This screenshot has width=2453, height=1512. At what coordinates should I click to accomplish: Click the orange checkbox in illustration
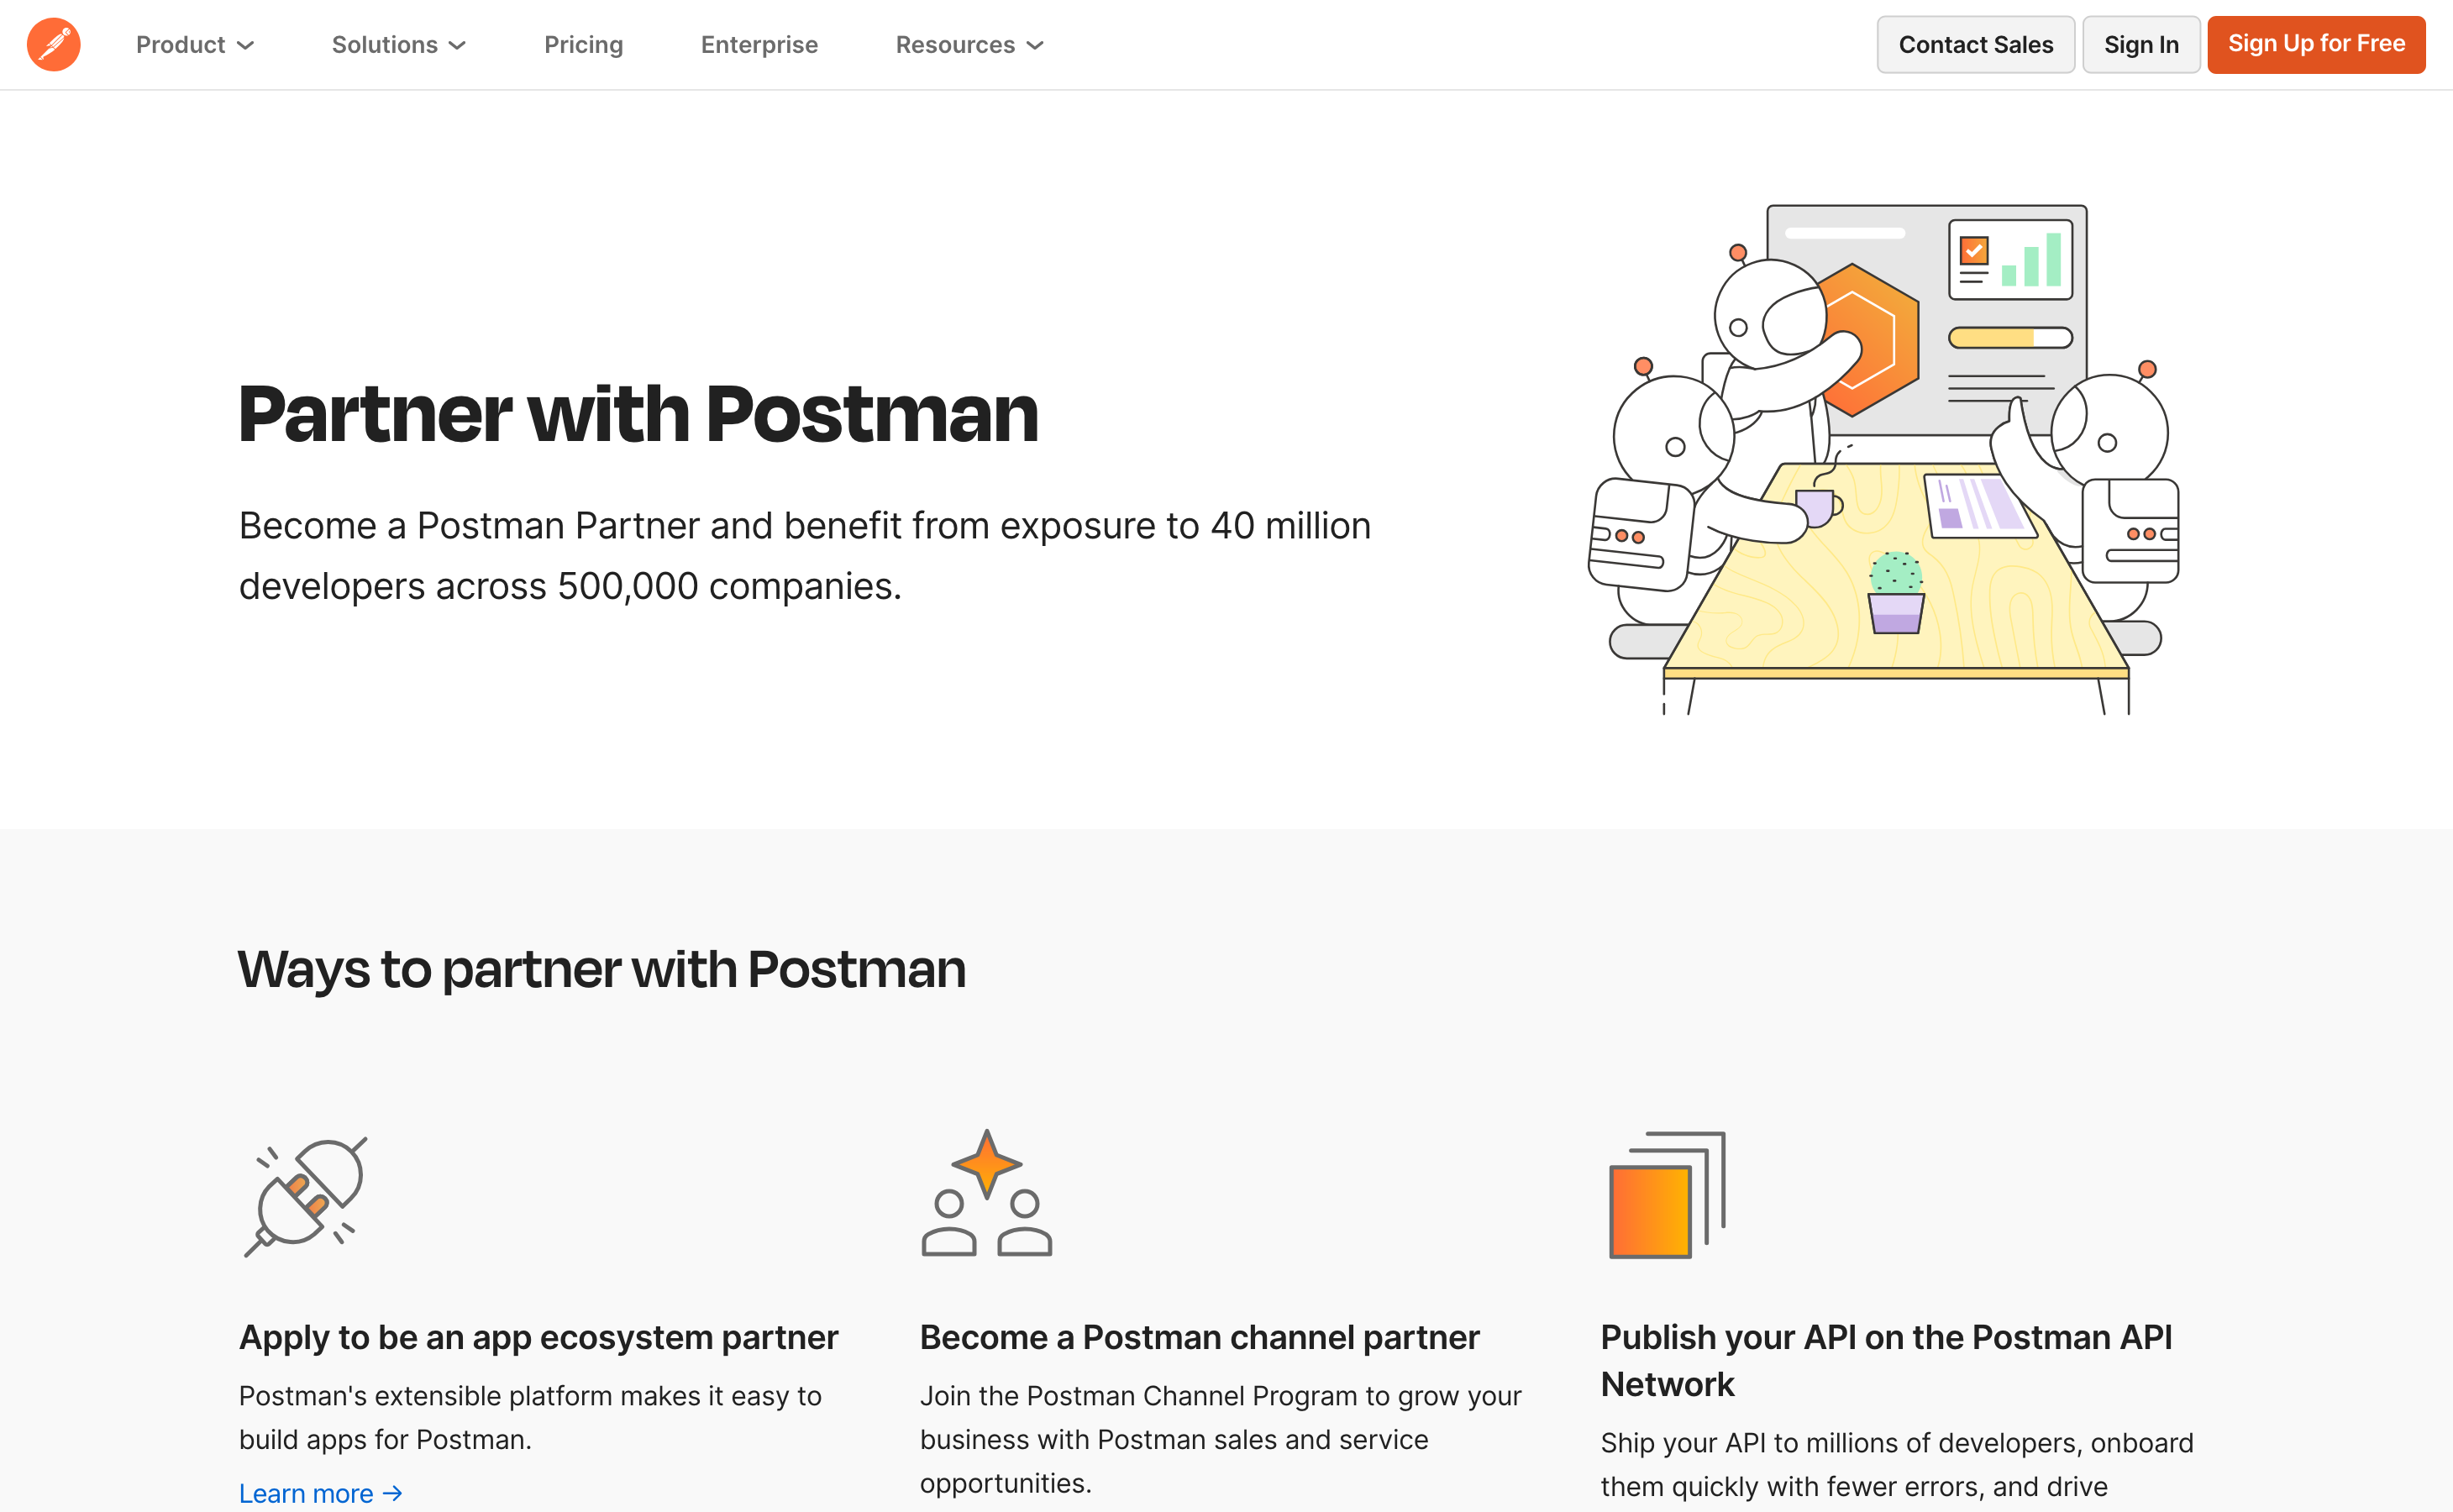point(1974,250)
